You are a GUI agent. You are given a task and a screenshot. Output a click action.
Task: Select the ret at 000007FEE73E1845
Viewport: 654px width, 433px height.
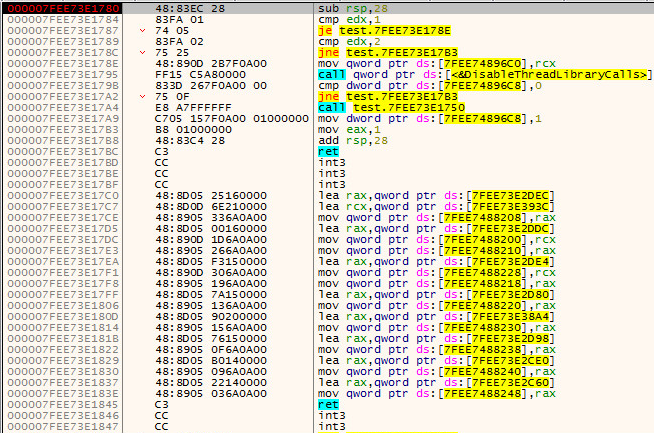(x=328, y=405)
